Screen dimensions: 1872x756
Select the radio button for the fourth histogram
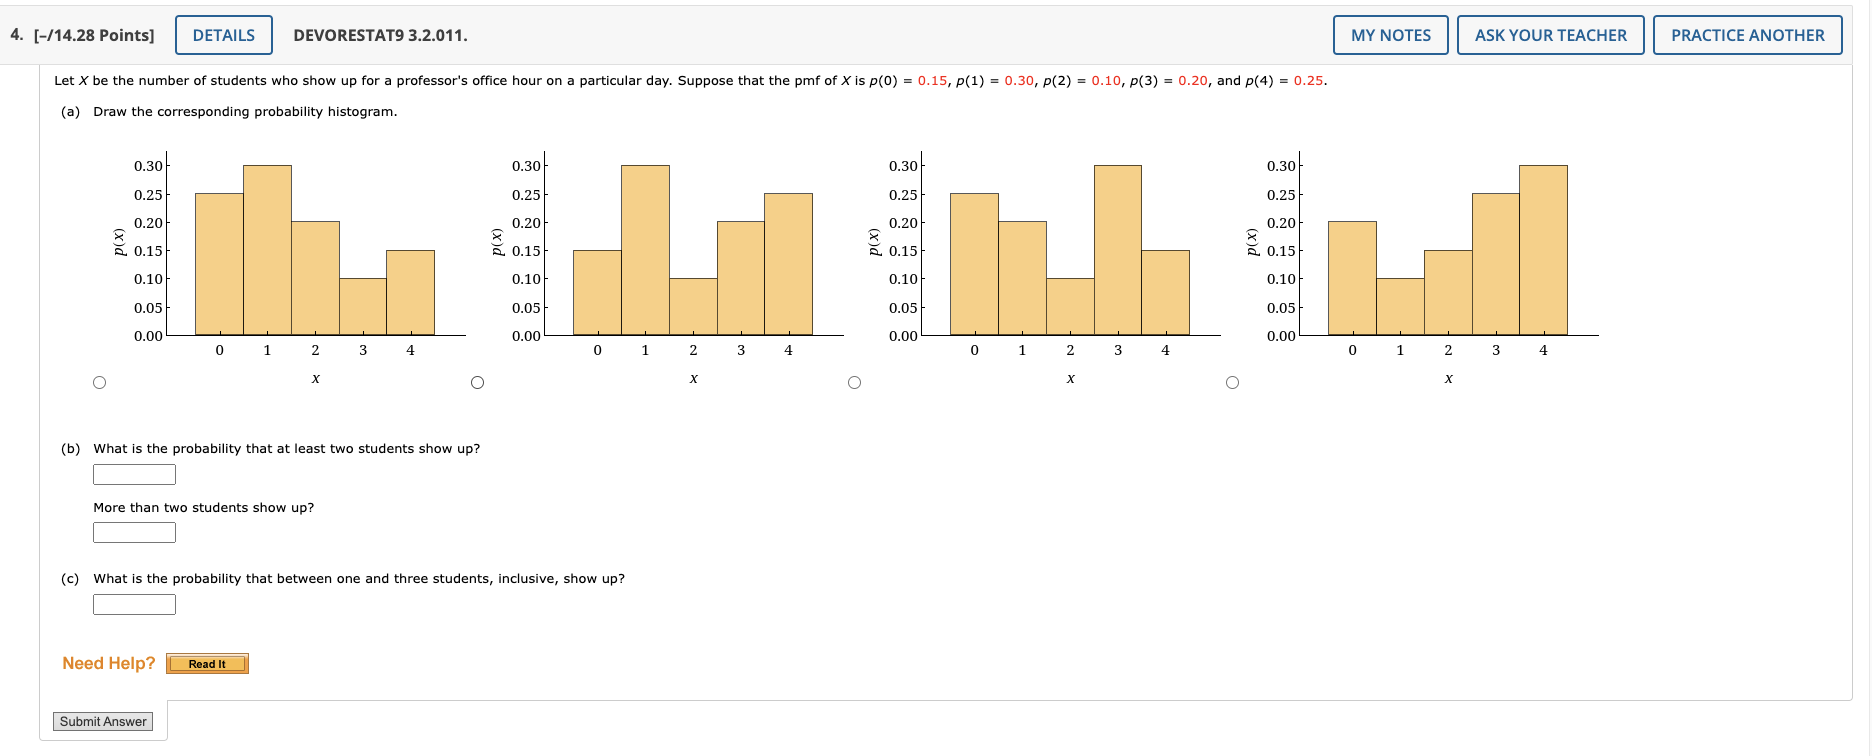[x=1232, y=381]
